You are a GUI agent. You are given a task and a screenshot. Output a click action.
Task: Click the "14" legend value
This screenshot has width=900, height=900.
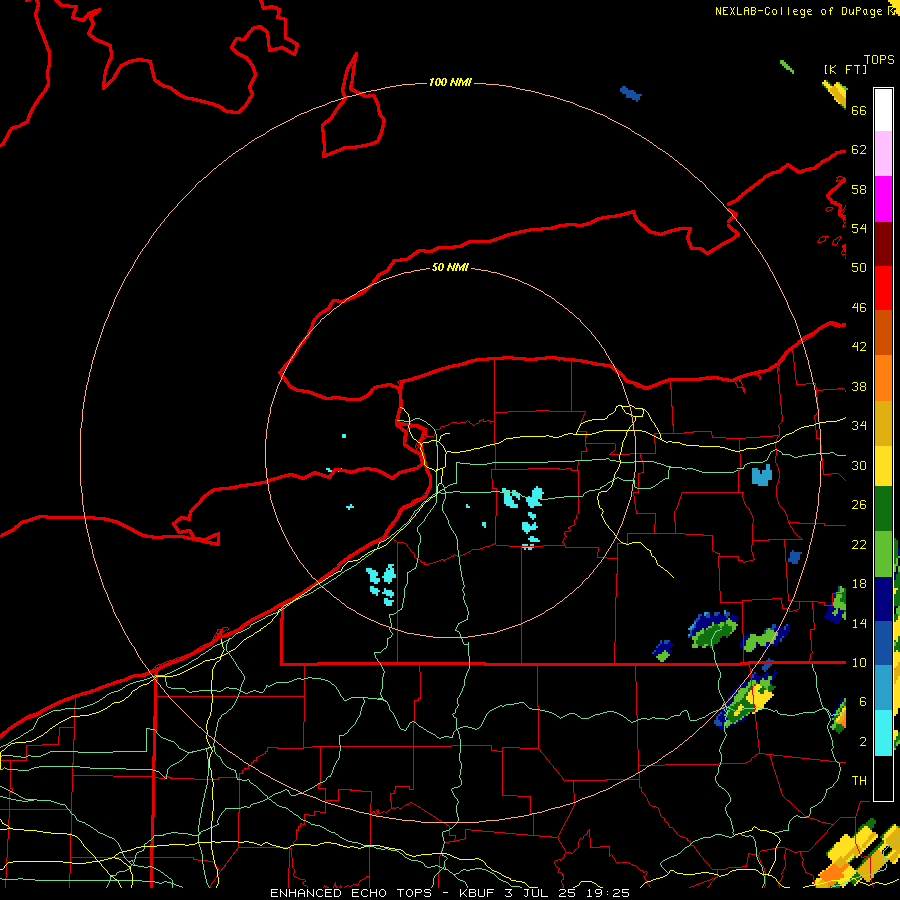(859, 623)
